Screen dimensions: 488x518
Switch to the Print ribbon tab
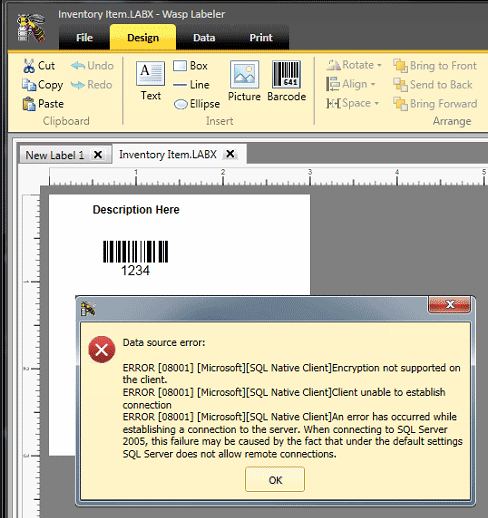(261, 38)
